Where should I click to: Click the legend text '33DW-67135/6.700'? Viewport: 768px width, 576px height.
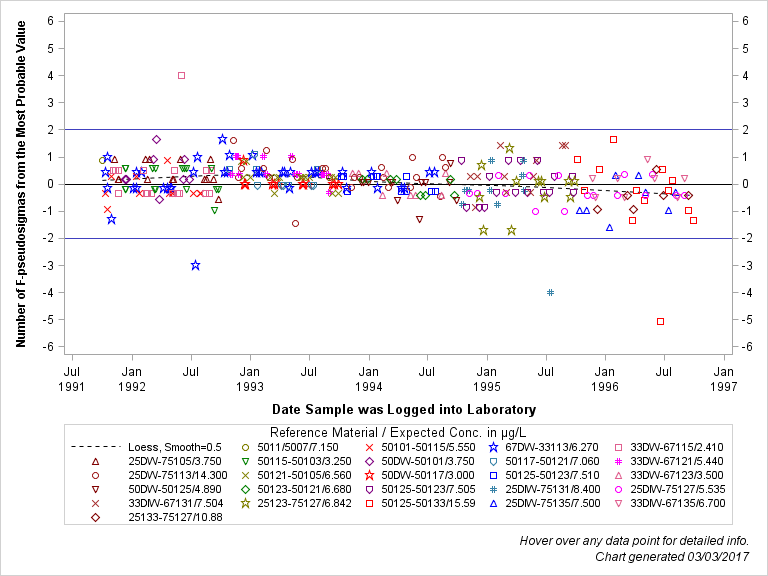pos(677,504)
